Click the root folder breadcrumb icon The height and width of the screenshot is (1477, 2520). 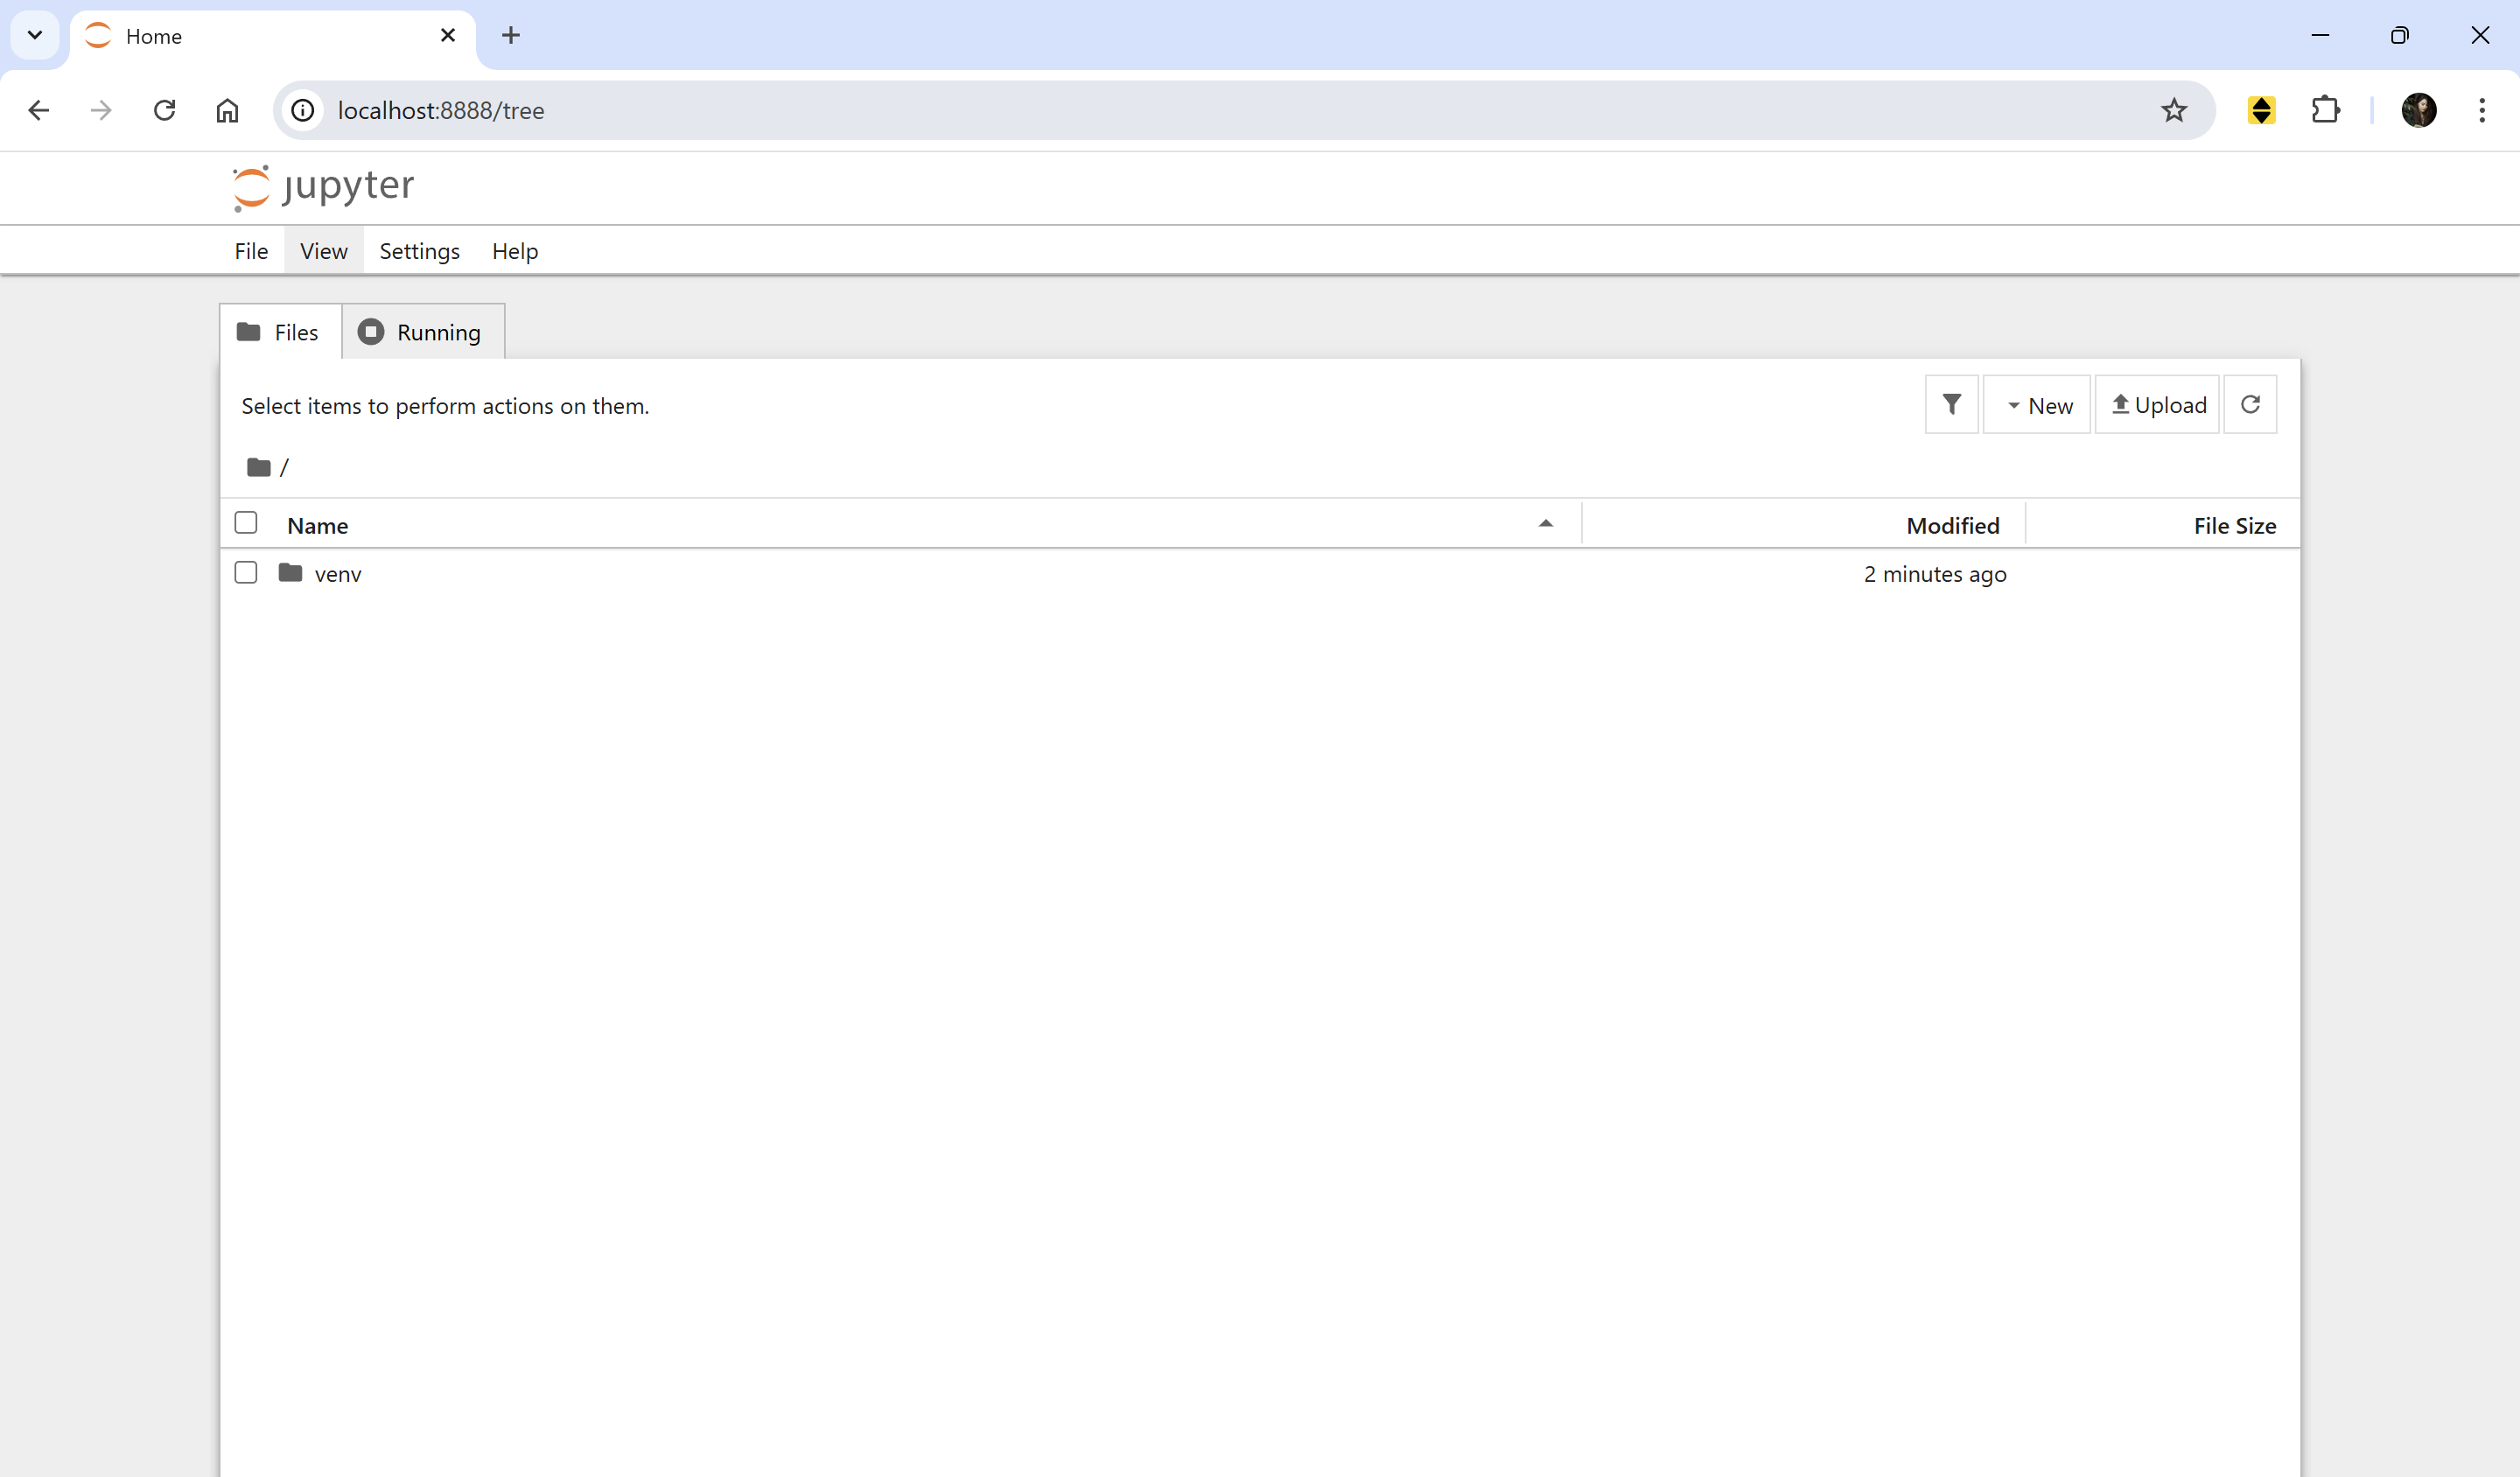point(259,467)
